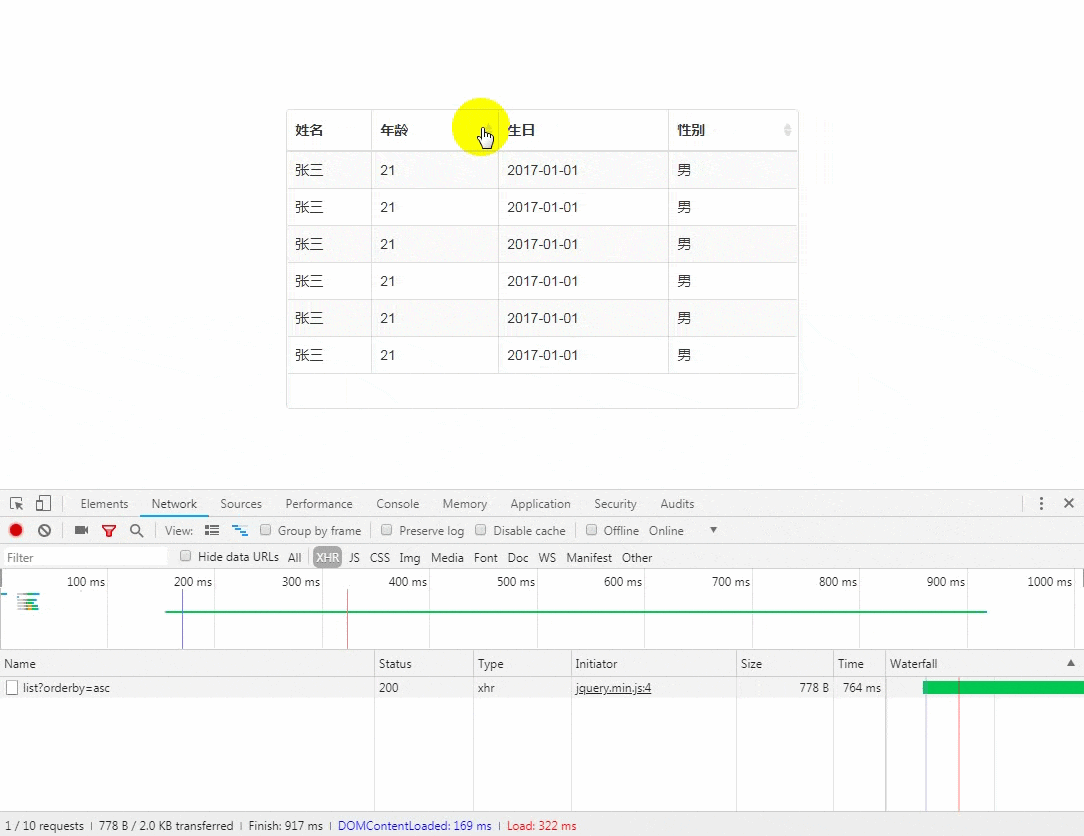Image resolution: width=1084 pixels, height=836 pixels.
Task: Open DevTools three-dot customize menu
Action: 1041,503
